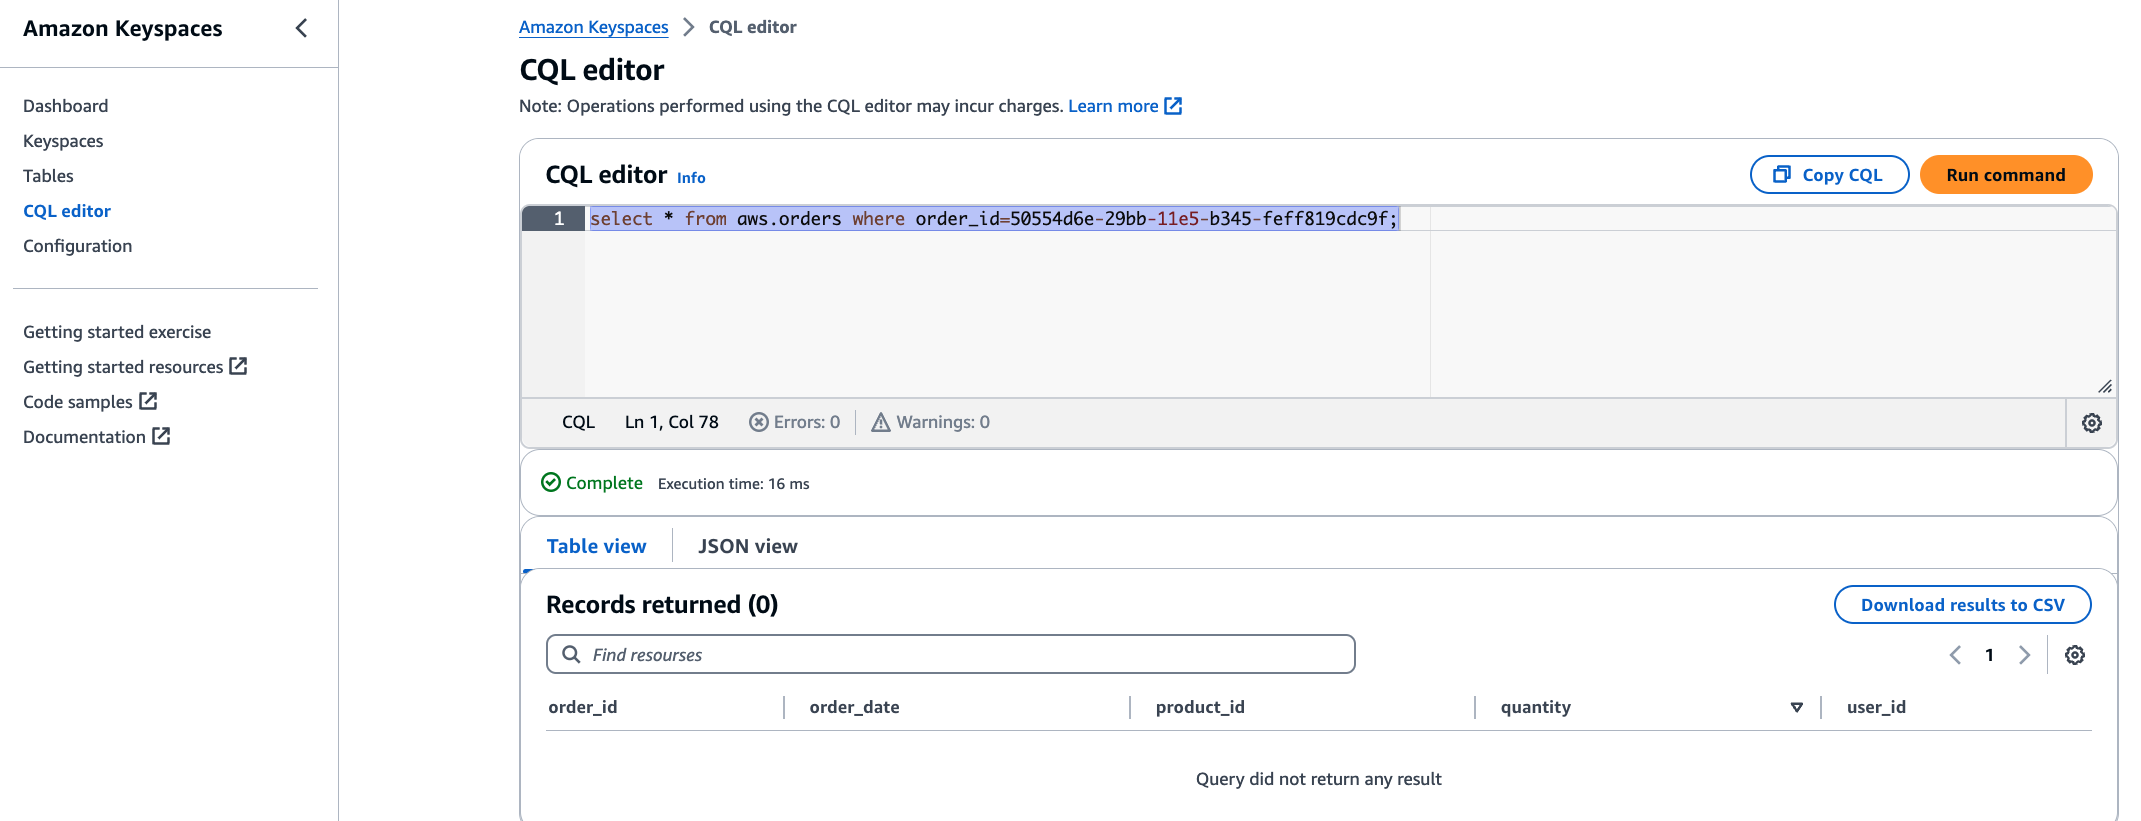Click the CQL language status label
The image size is (2141, 821).
[578, 422]
